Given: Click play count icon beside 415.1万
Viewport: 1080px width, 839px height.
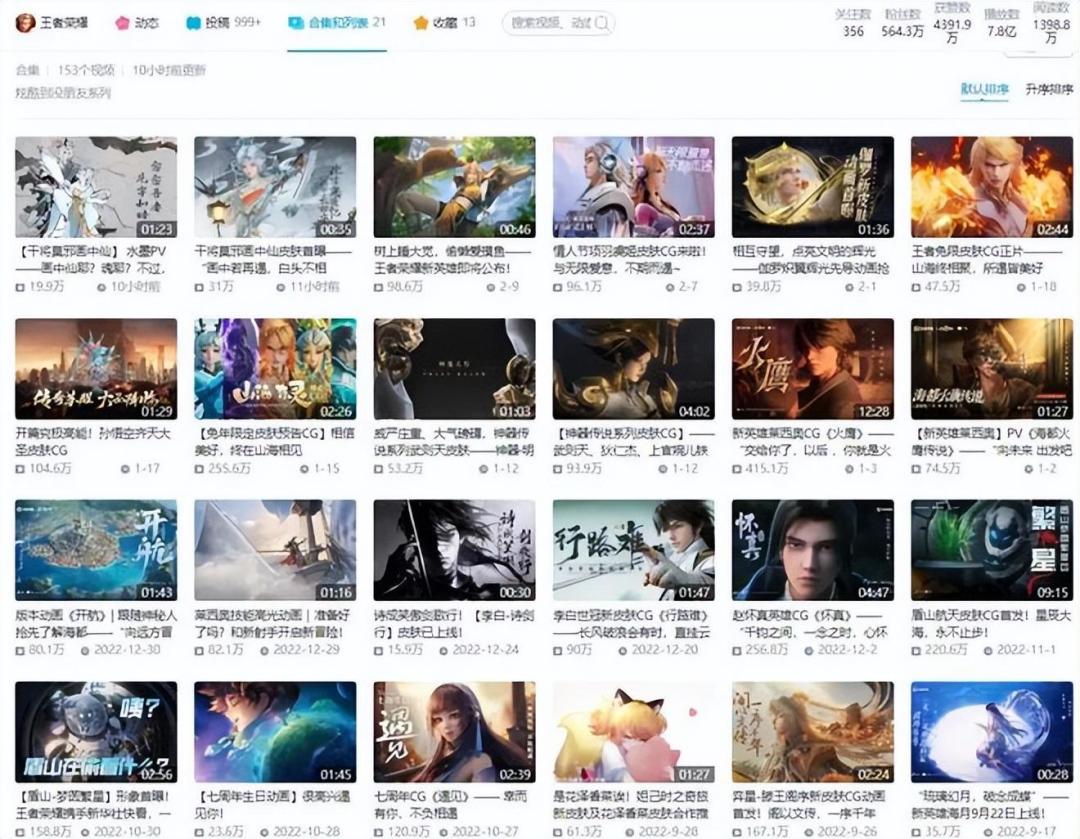Looking at the screenshot, I should (737, 468).
